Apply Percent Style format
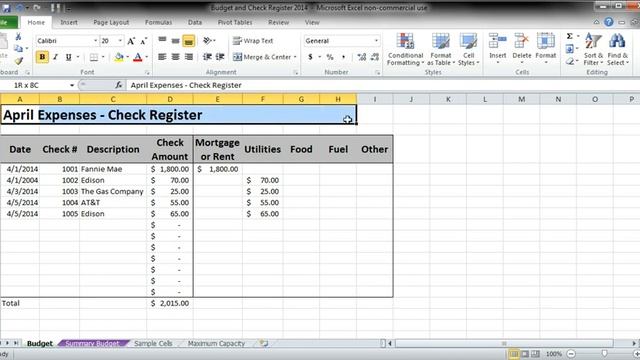Viewport: 640px width, 360px height. coord(330,57)
